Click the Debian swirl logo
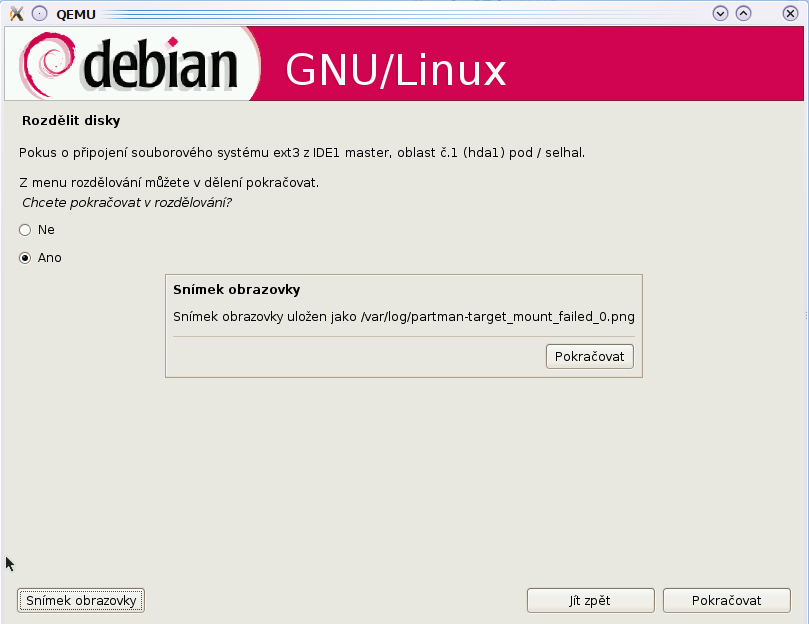The width and height of the screenshot is (809, 624). tap(46, 65)
